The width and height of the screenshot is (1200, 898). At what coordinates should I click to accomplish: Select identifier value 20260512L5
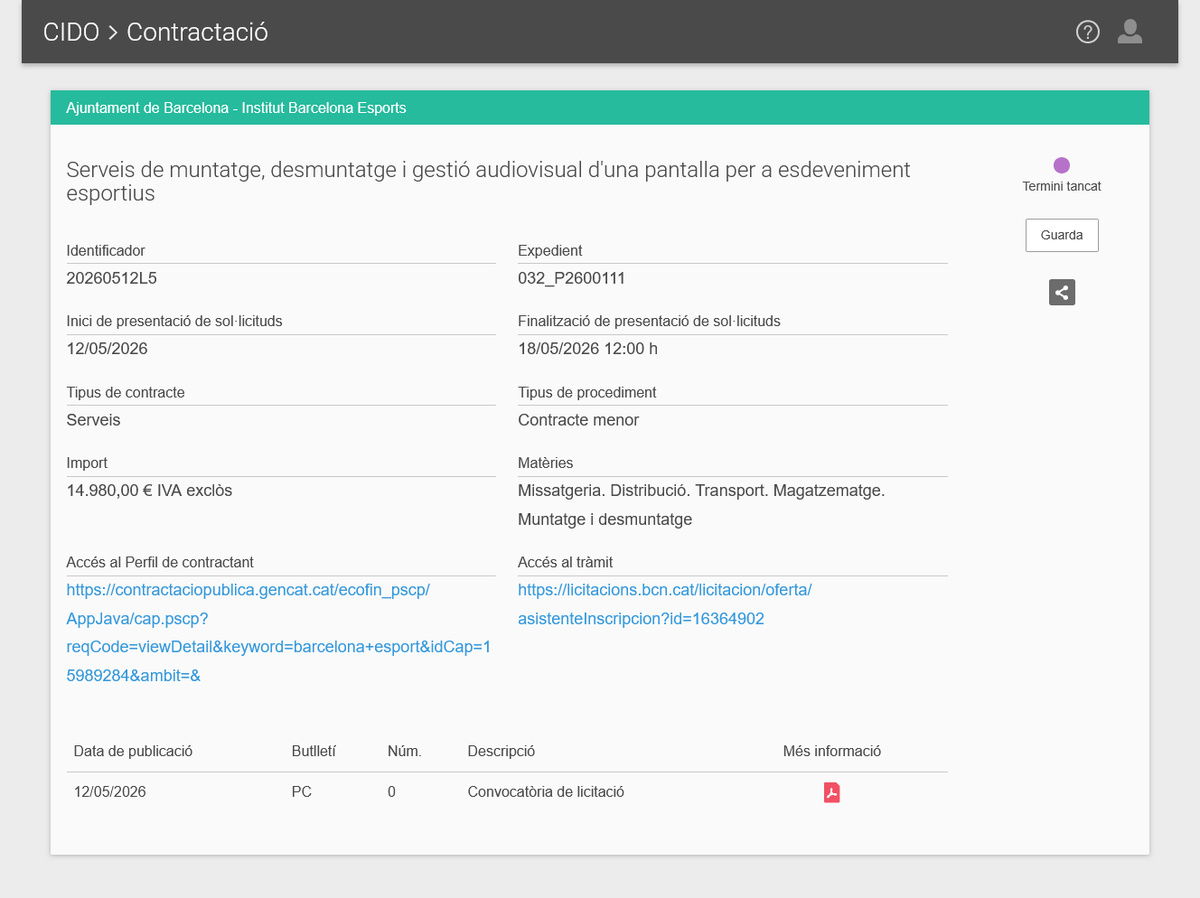click(x=111, y=278)
